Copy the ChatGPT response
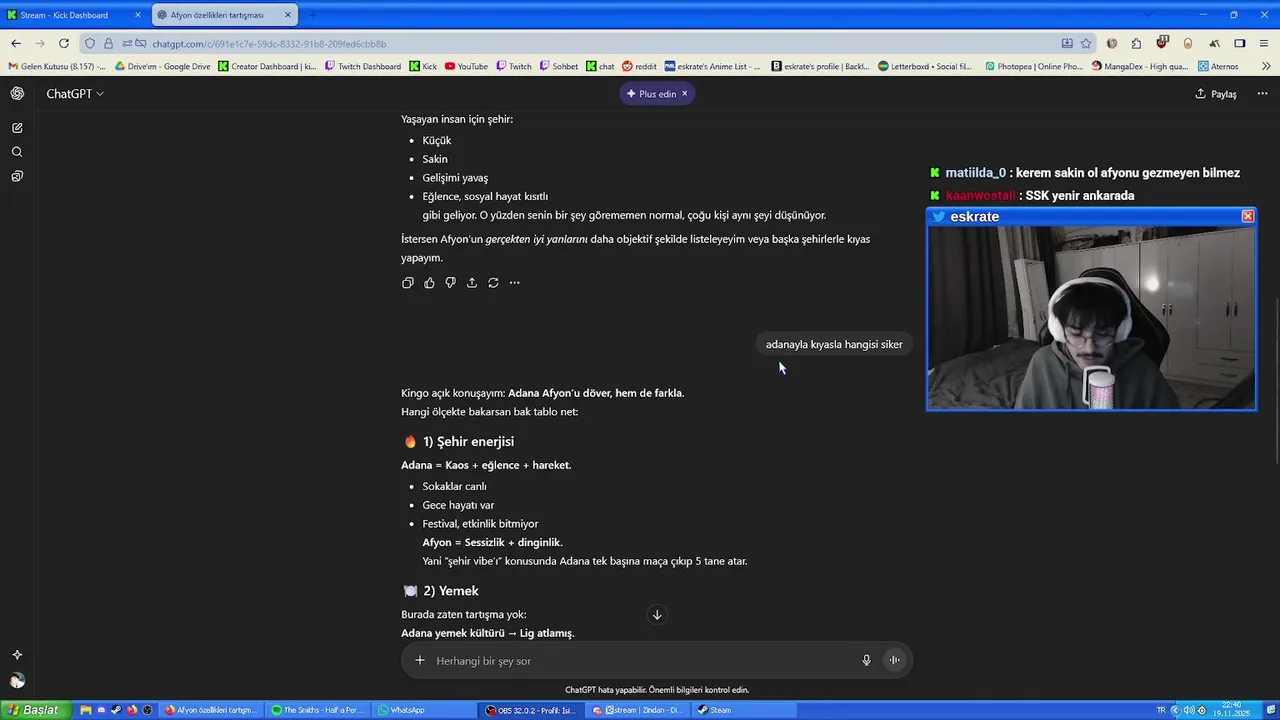Image resolution: width=1280 pixels, height=720 pixels. (408, 283)
